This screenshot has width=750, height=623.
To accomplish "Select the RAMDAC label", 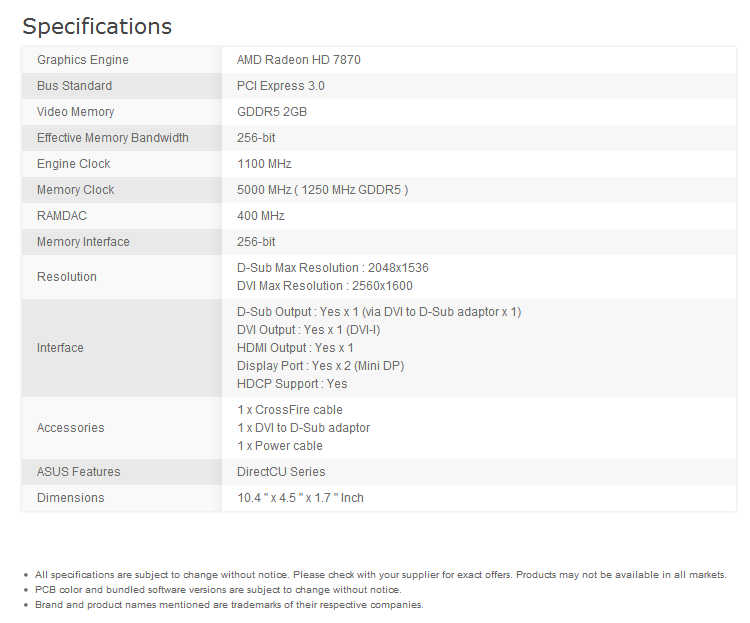I will pyautogui.click(x=62, y=216).
